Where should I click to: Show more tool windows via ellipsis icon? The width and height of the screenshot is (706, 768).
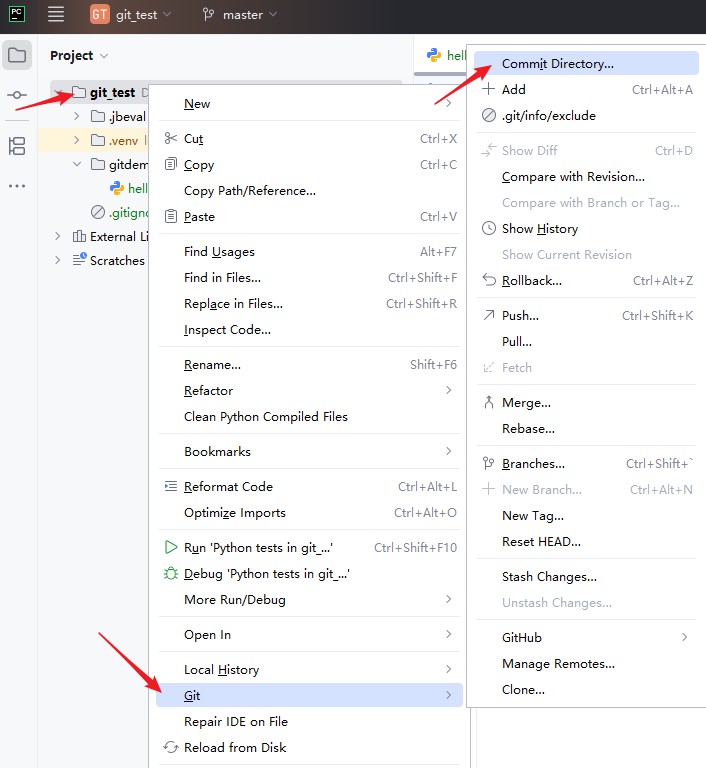pos(17,186)
